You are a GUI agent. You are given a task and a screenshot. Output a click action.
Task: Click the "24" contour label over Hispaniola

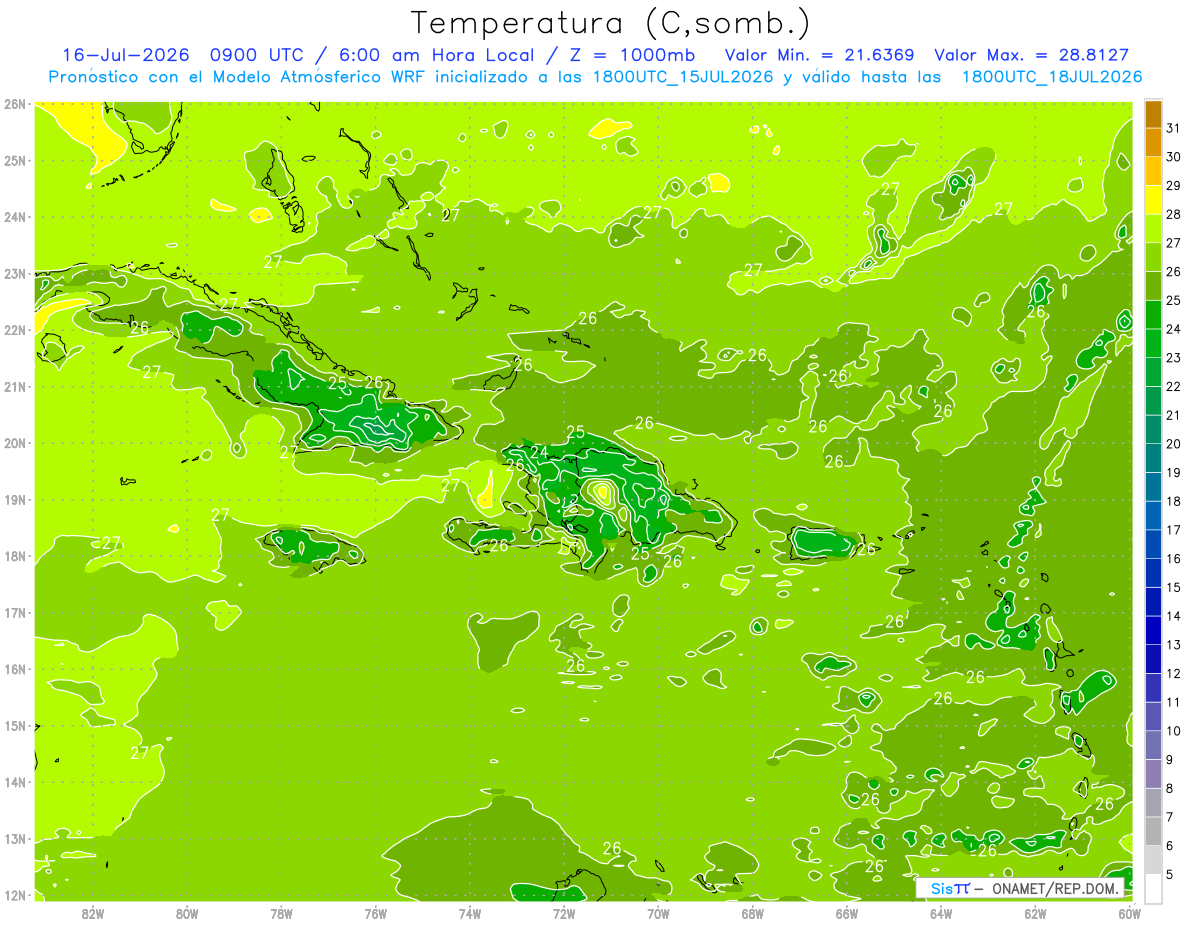539,452
